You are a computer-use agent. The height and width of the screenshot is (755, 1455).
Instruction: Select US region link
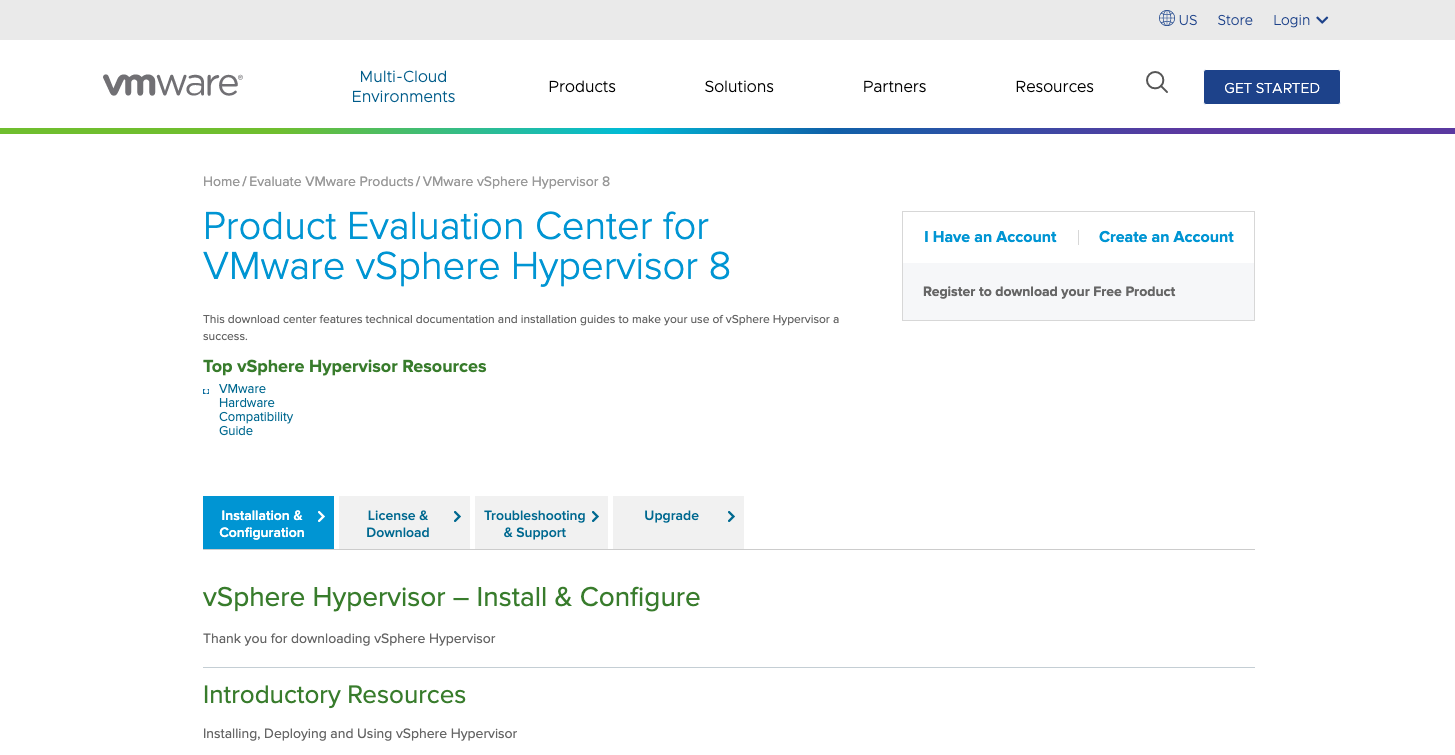pyautogui.click(x=1188, y=20)
